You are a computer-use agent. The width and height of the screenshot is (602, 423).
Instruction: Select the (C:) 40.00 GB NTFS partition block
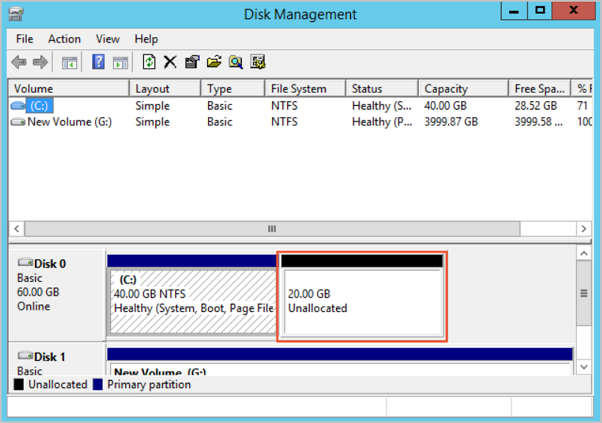(x=192, y=294)
